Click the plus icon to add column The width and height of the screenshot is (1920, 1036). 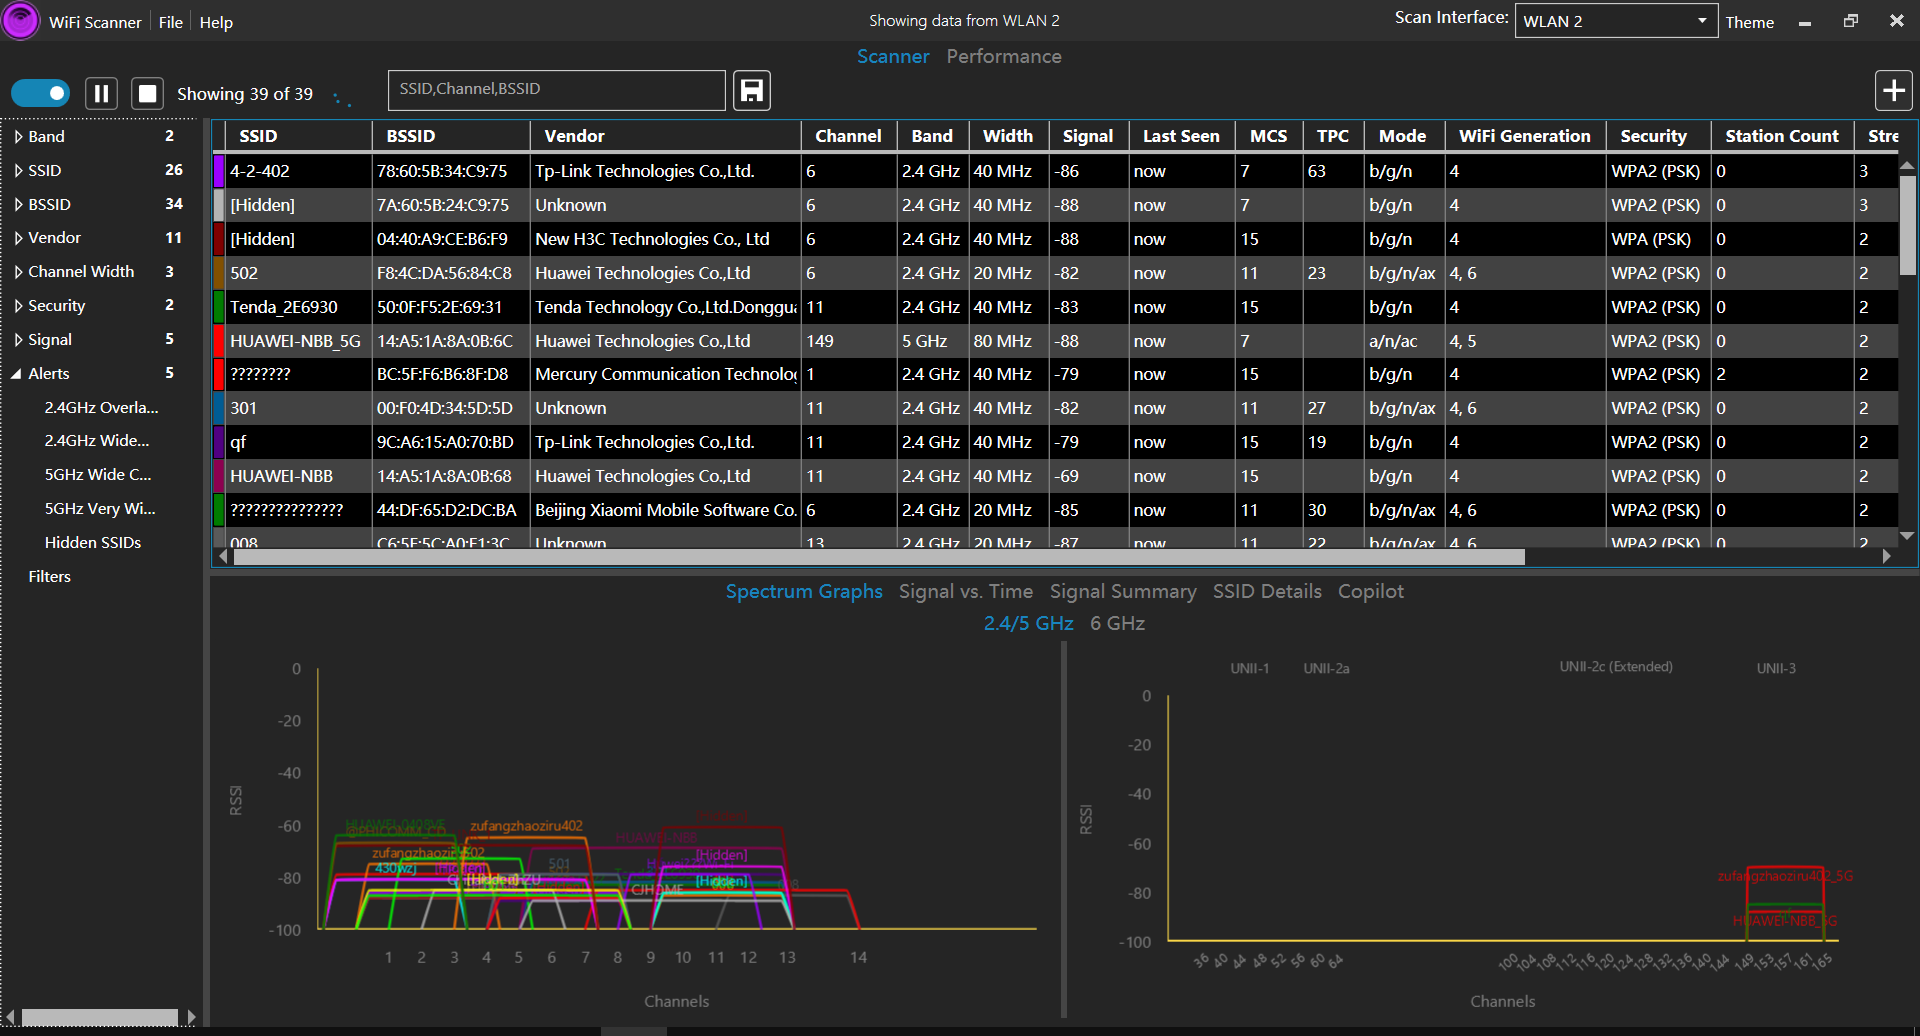pos(1893,91)
